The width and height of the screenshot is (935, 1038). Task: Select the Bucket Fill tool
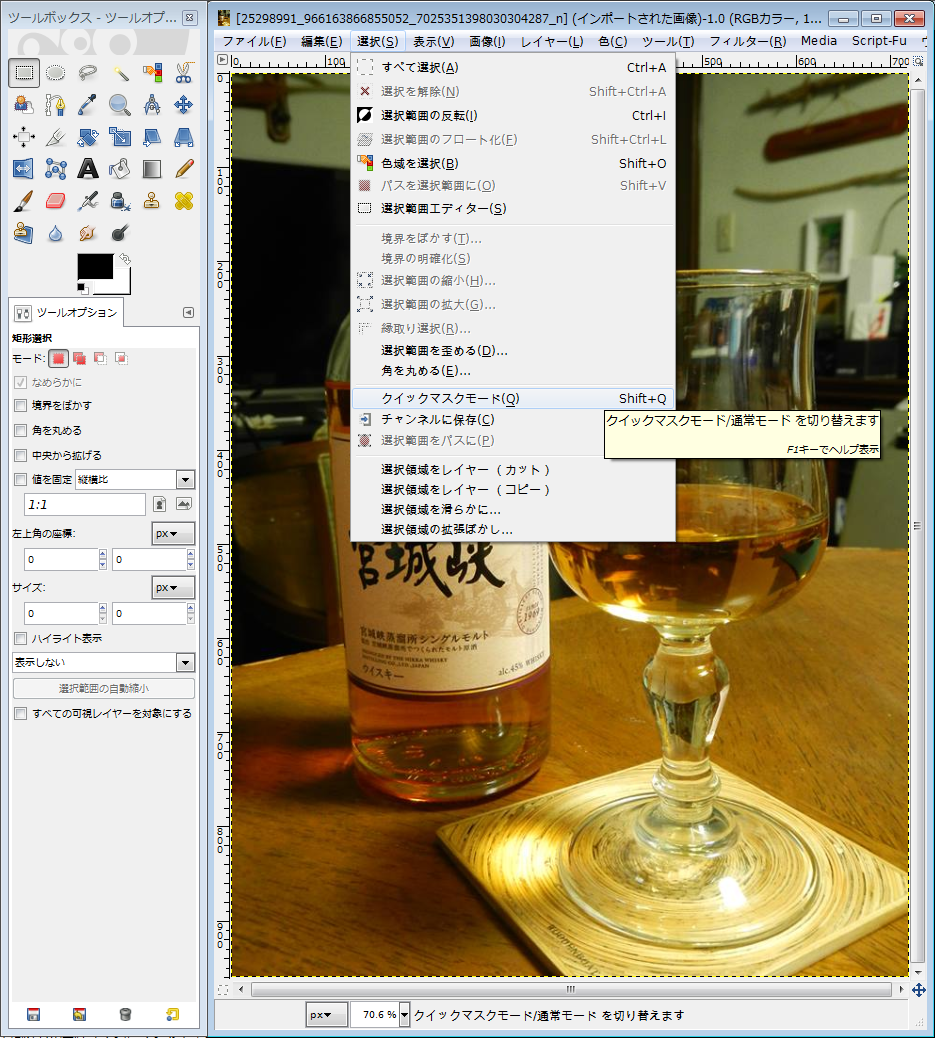coord(120,168)
